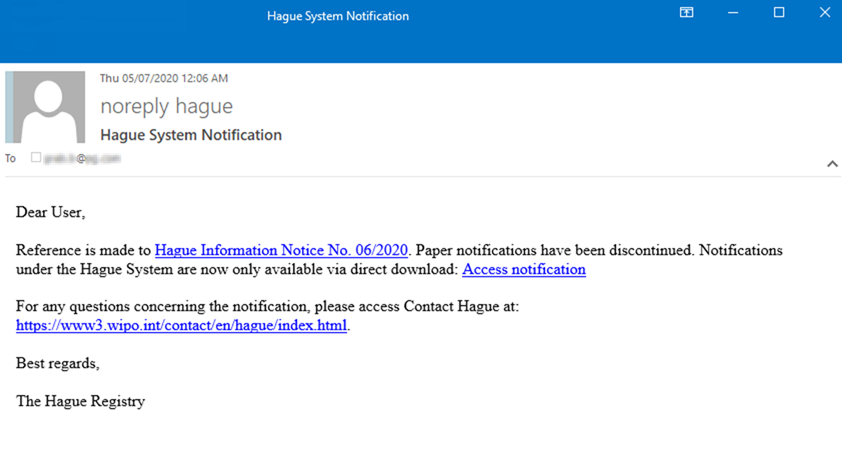Viewport: 842px width, 472px height.
Task: Click the bold subject line in header
Action: 191,135
